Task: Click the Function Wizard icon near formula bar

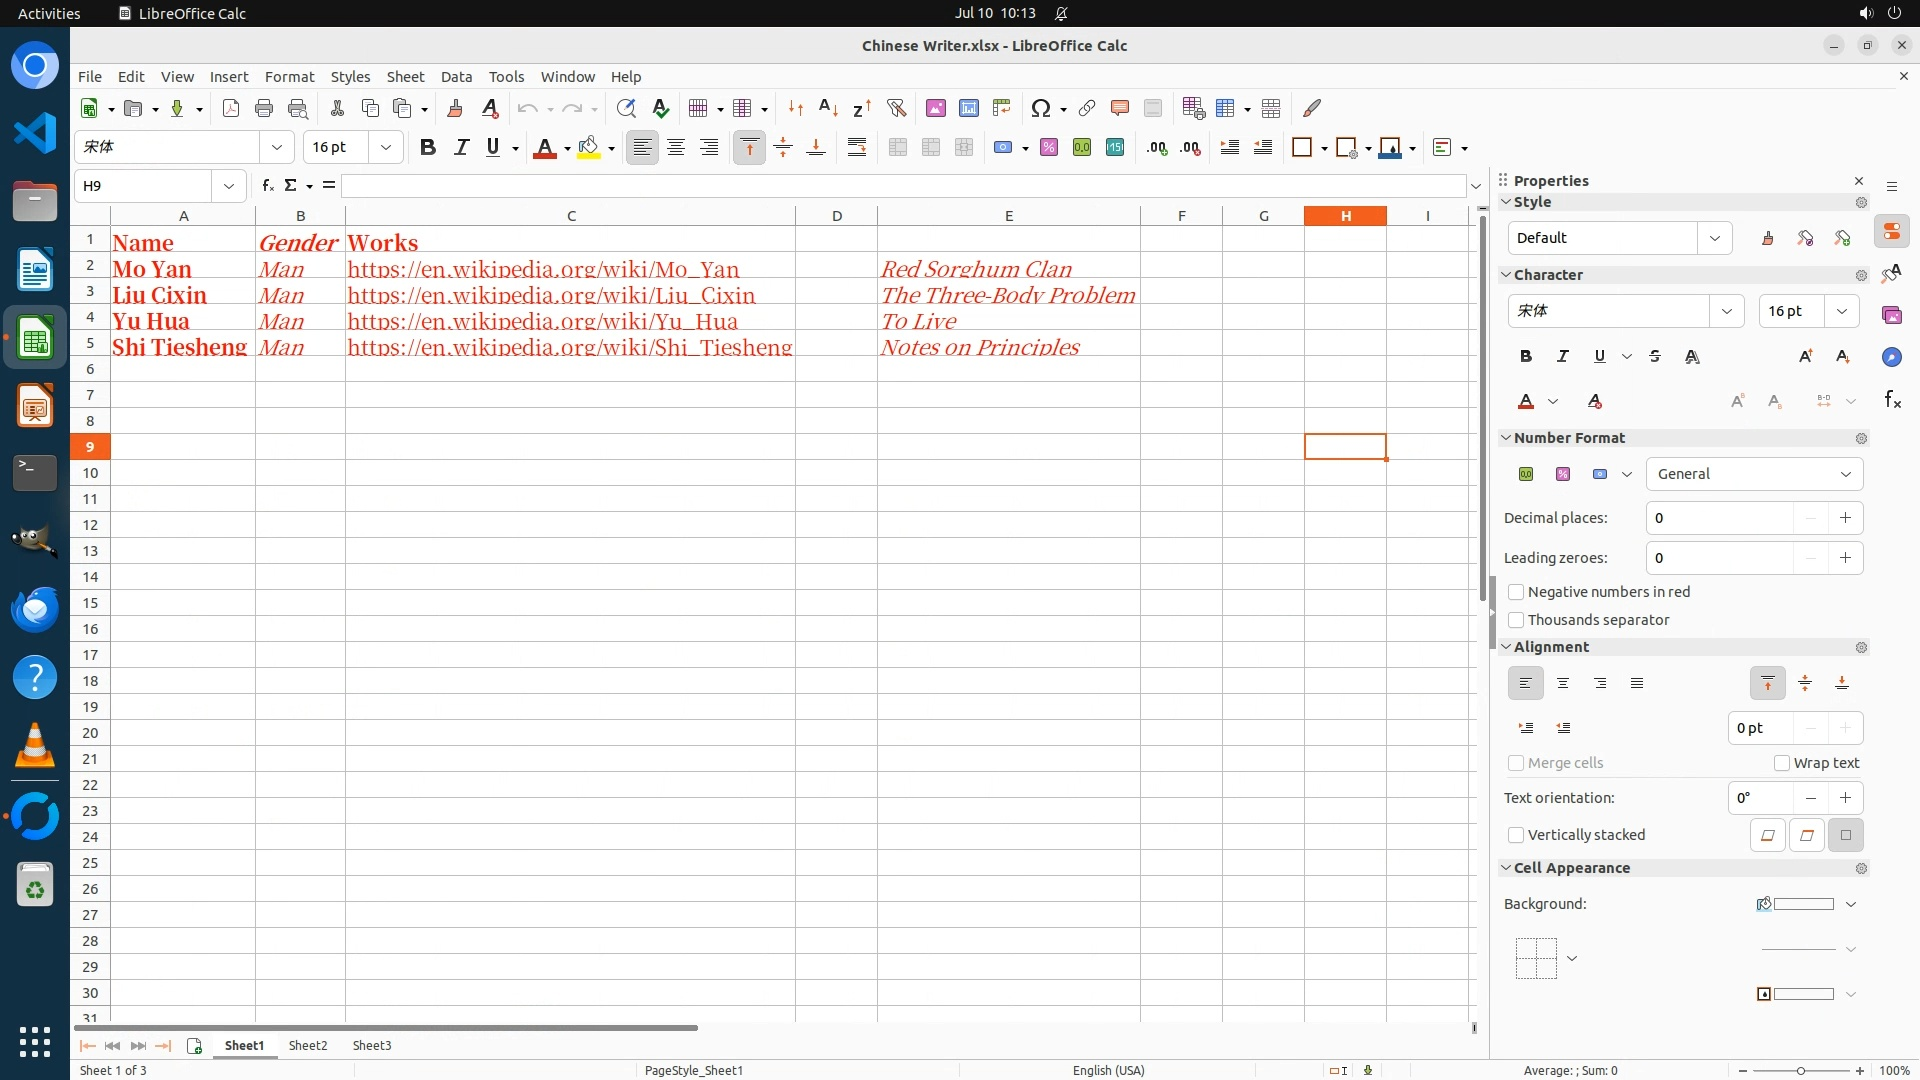Action: coord(267,185)
